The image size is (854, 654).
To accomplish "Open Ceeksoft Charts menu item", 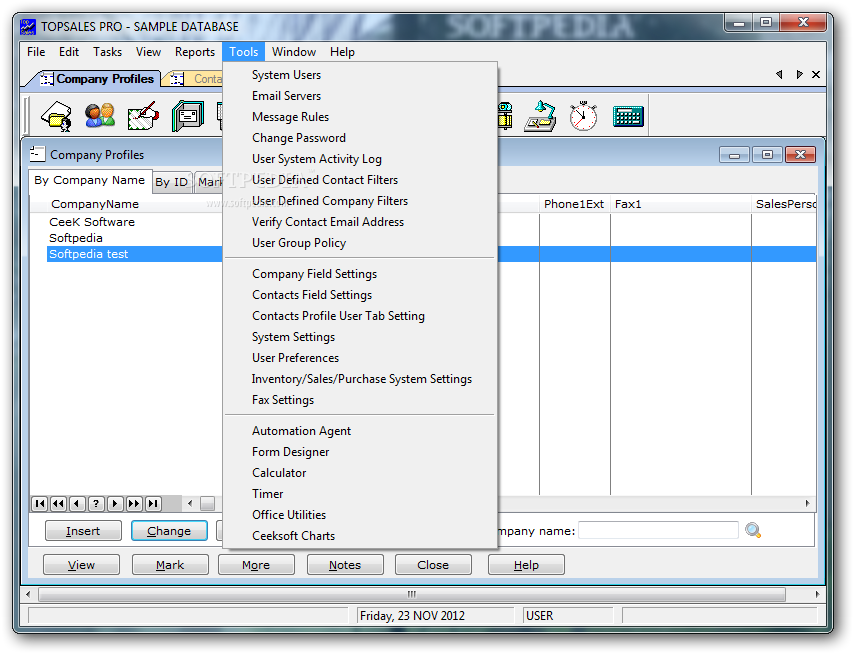I will [360, 536].
